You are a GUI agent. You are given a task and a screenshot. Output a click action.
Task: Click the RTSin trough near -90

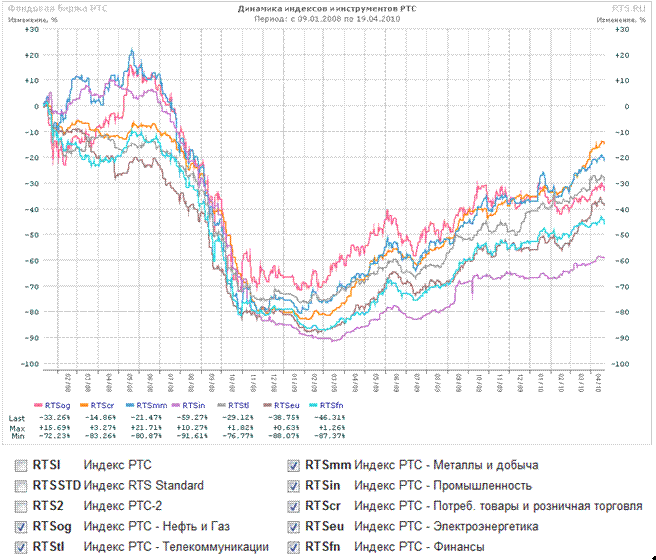(333, 340)
